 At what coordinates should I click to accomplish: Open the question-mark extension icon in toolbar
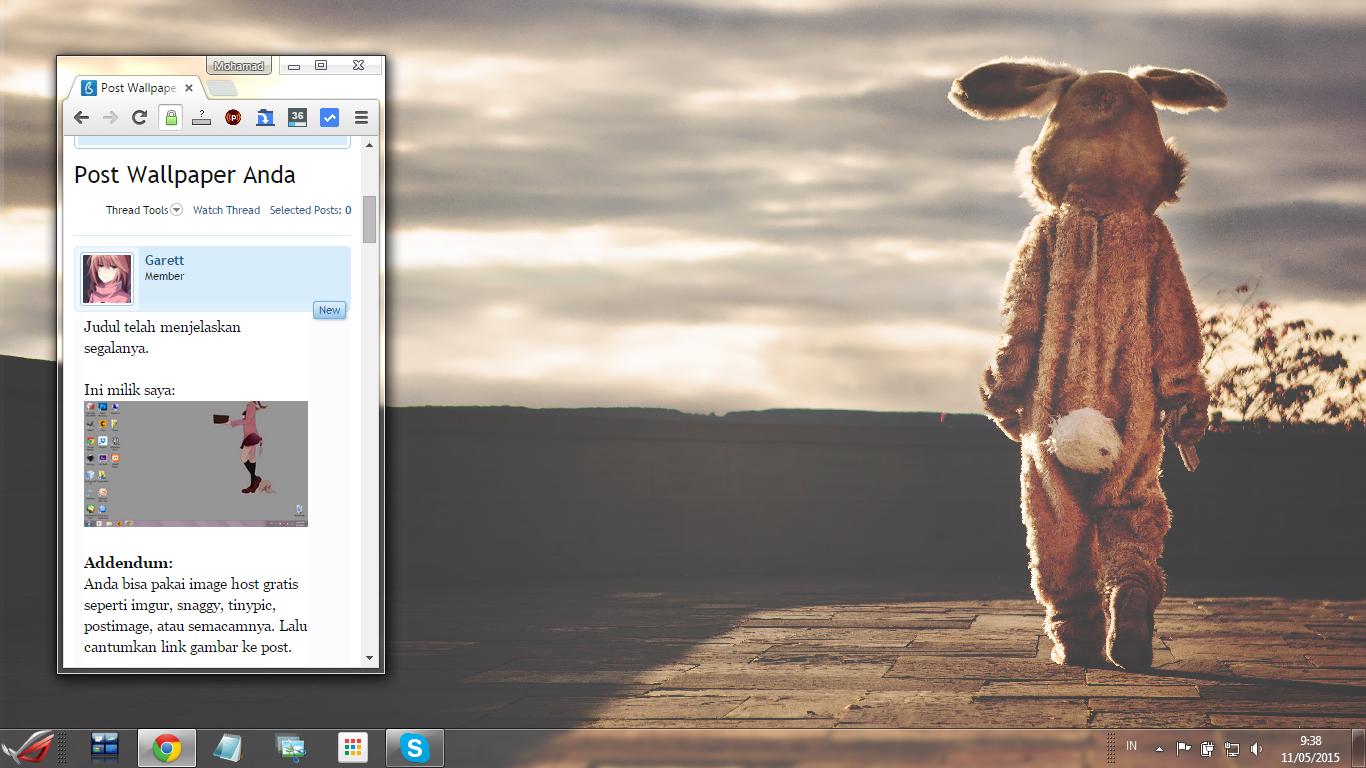tap(202, 118)
